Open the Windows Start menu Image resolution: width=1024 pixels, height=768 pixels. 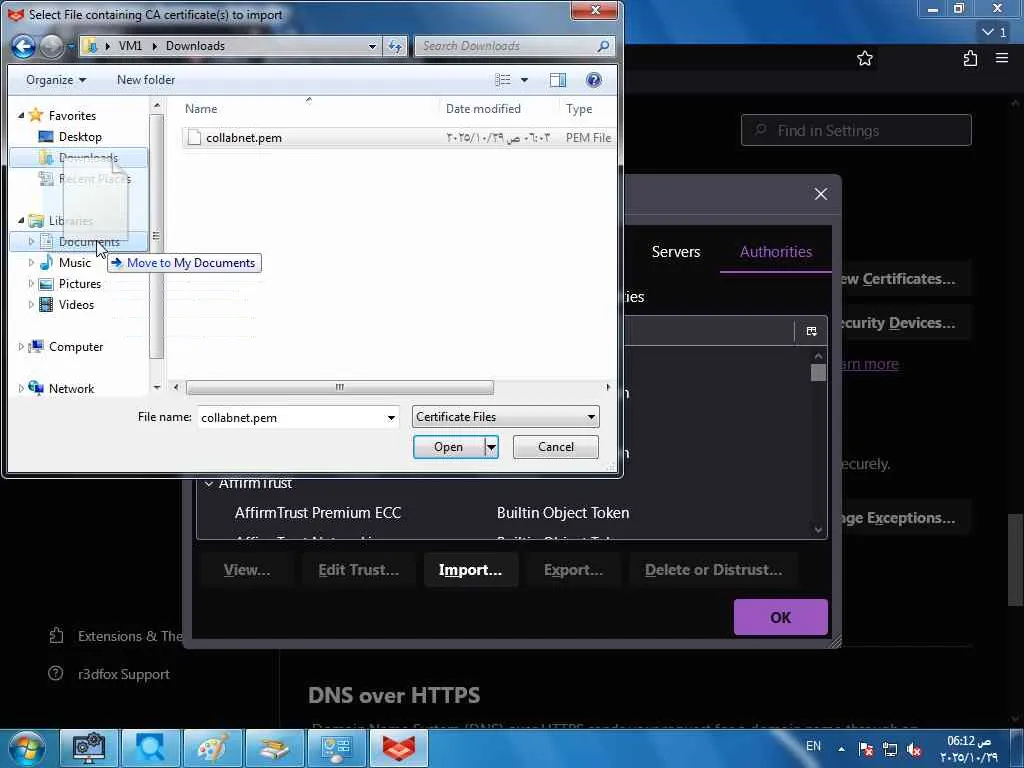tap(26, 748)
